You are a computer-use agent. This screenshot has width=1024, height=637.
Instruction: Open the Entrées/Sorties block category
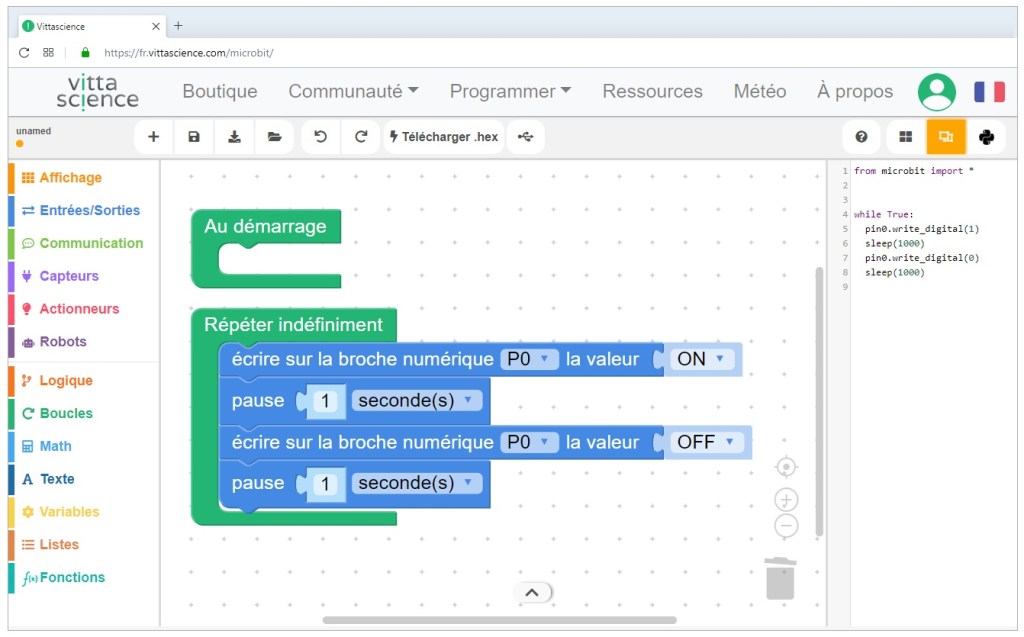pos(89,210)
